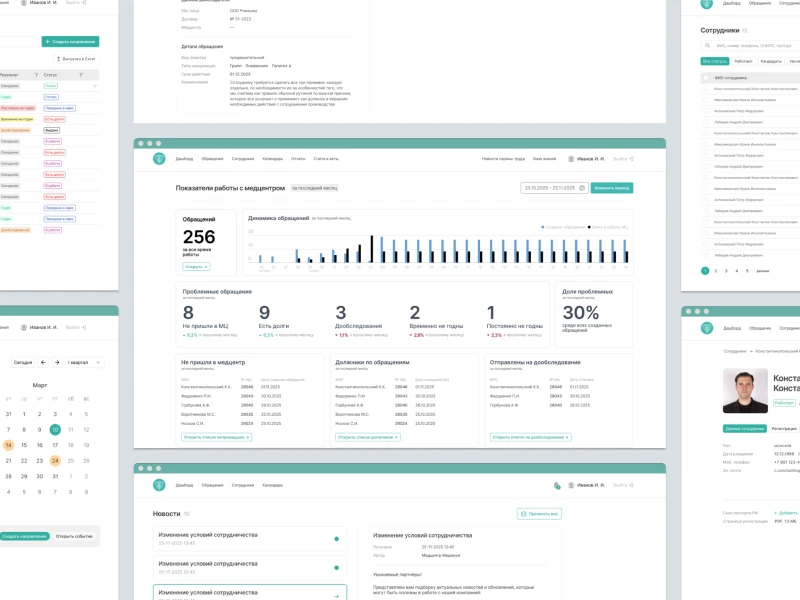Check the select-all box beside ФИО сотрудника

pos(706,77)
